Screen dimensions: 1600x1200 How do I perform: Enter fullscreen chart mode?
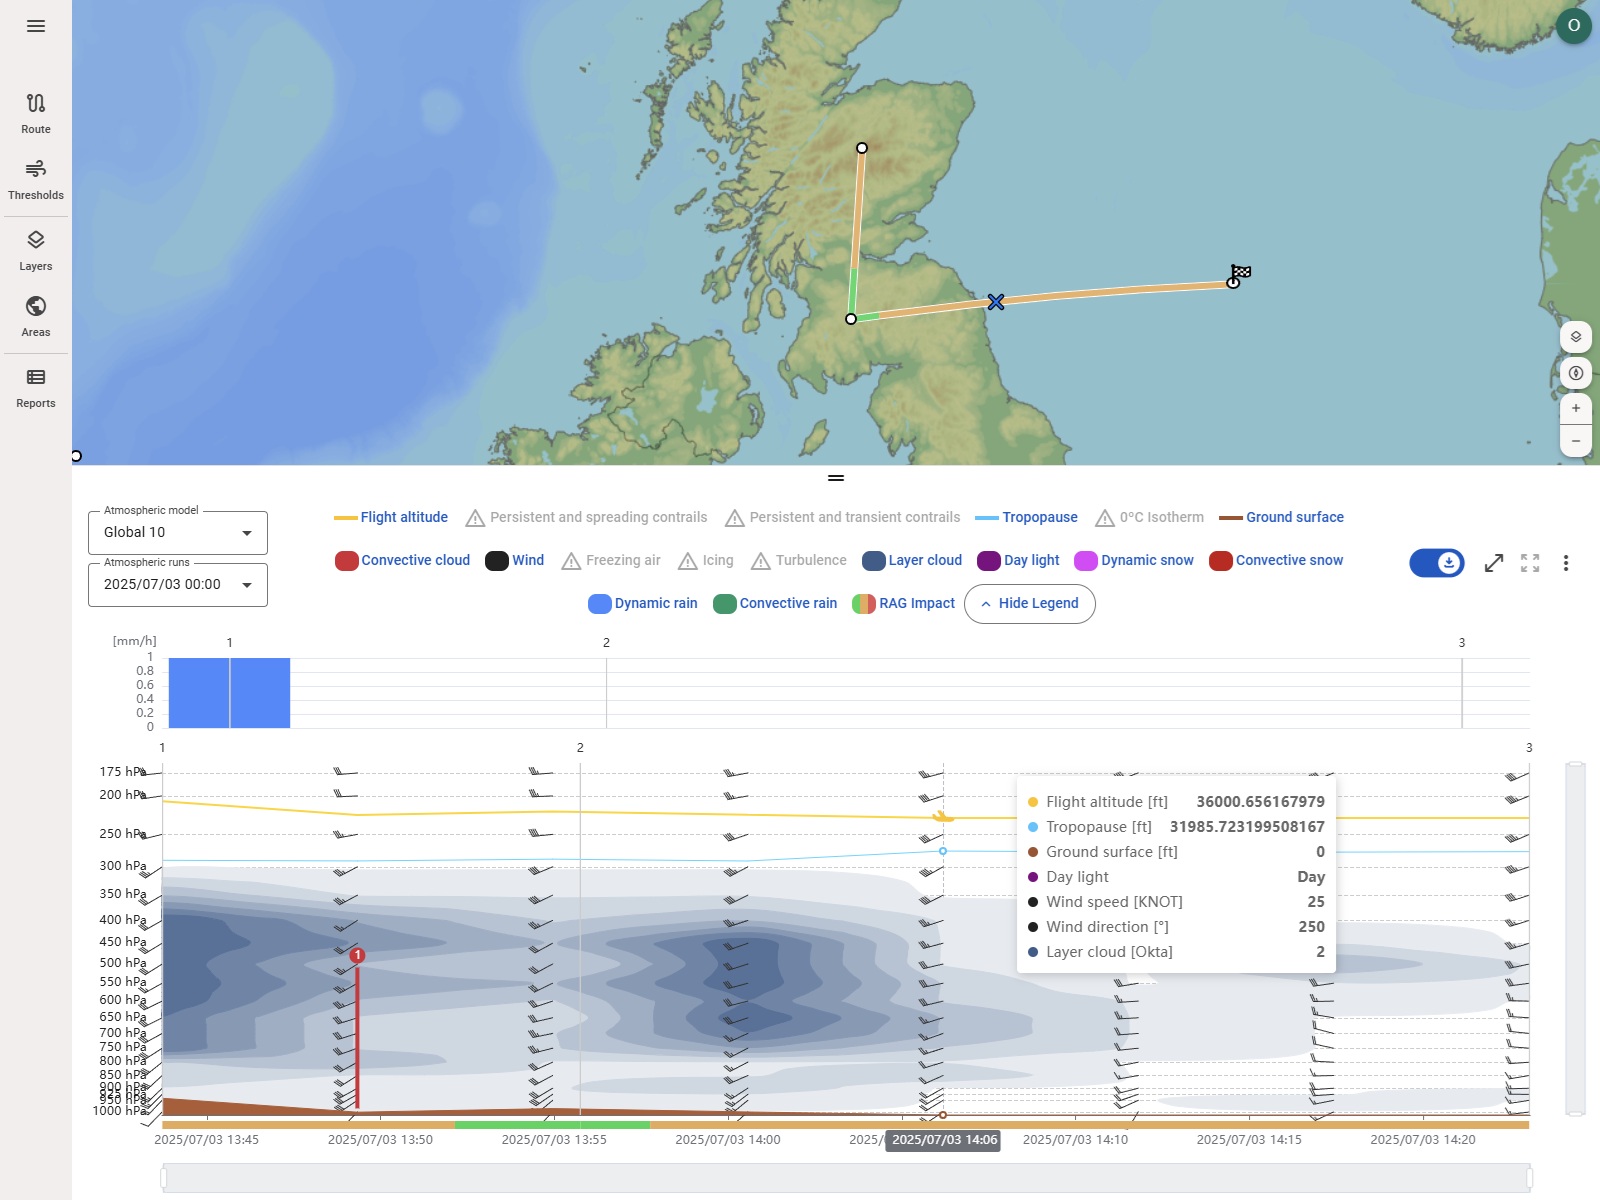1530,563
